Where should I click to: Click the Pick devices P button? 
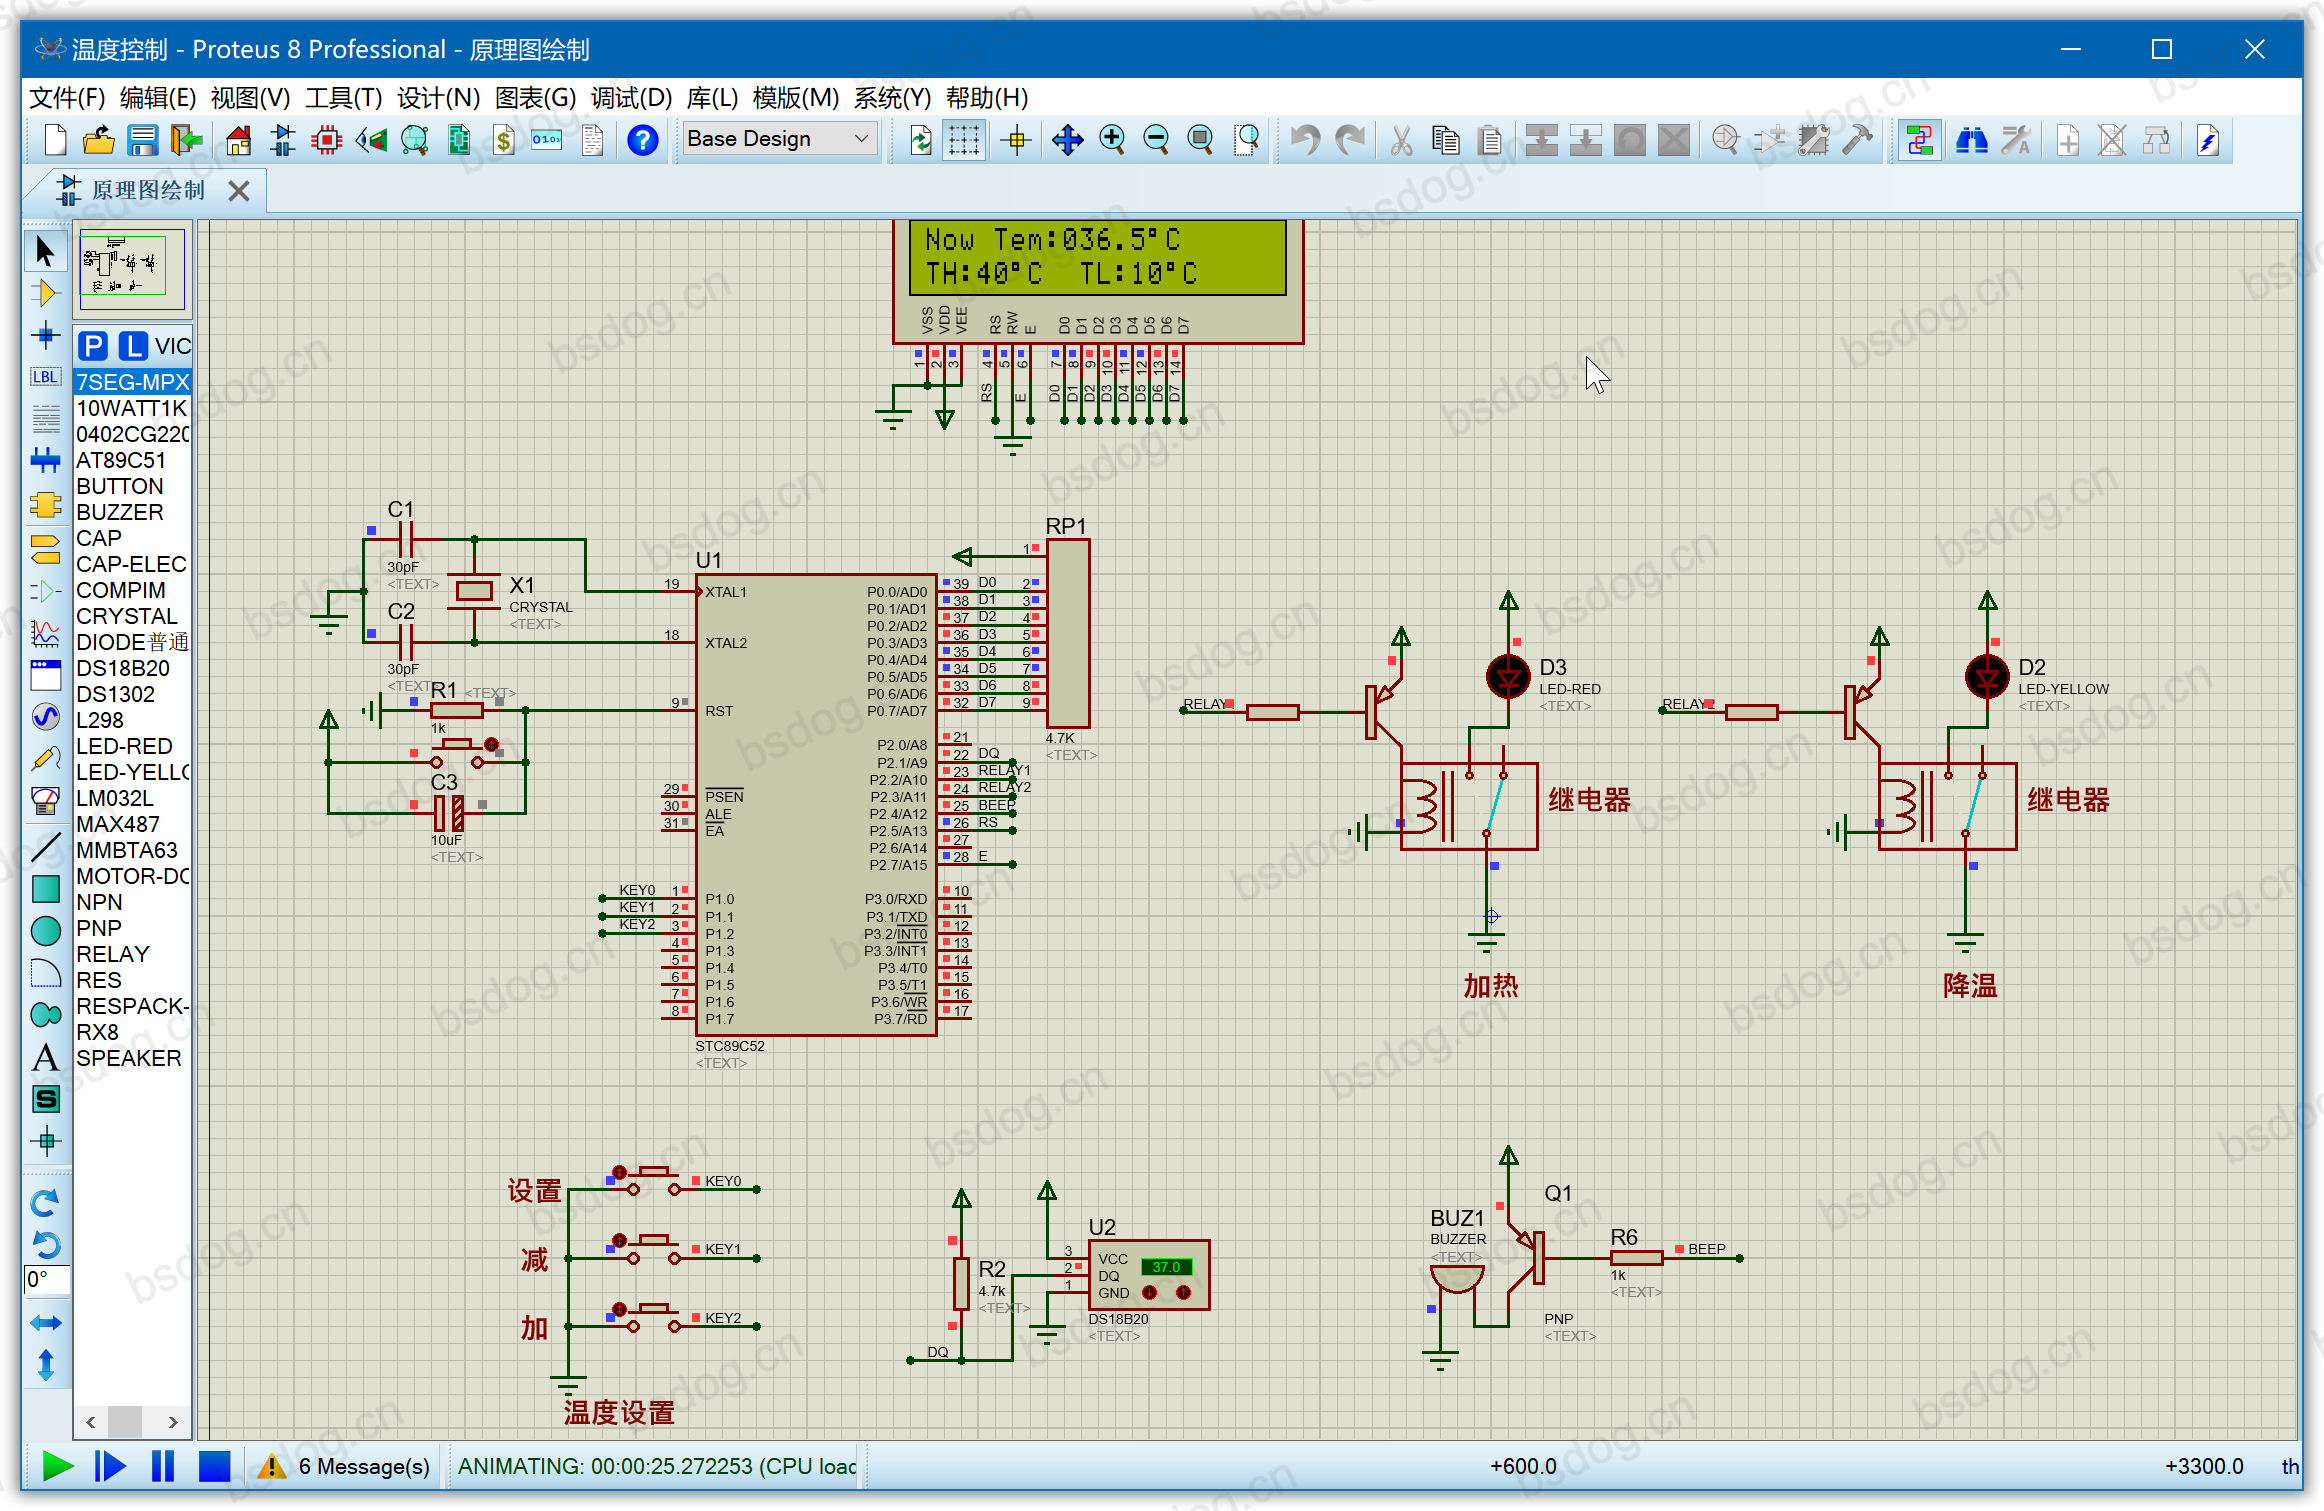click(93, 346)
